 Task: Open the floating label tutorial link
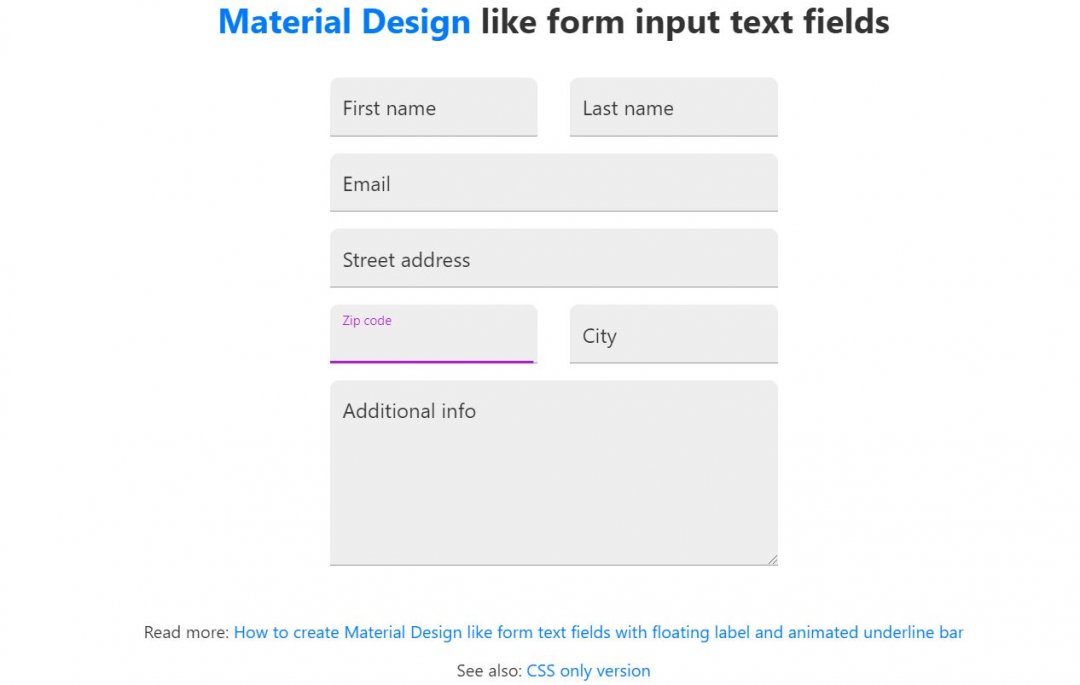coord(598,632)
